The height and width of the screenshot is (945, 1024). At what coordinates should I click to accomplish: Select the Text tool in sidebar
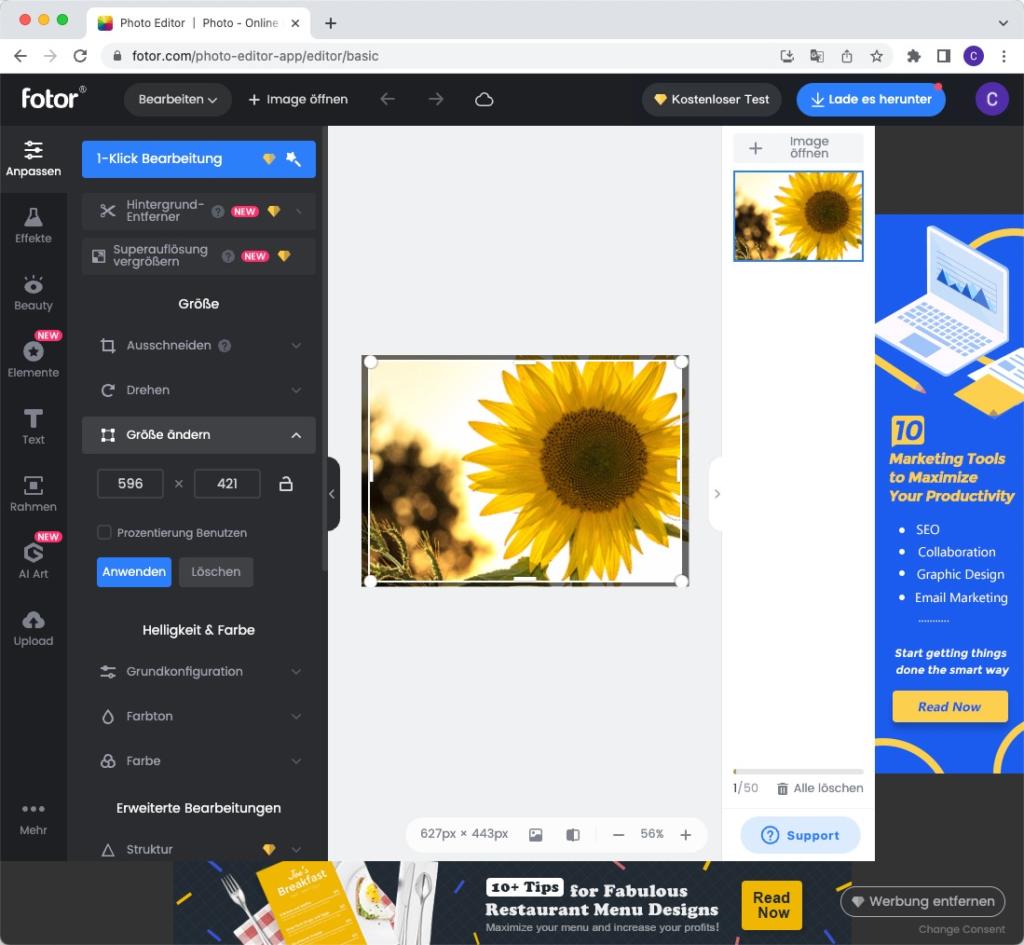pyautogui.click(x=33, y=426)
